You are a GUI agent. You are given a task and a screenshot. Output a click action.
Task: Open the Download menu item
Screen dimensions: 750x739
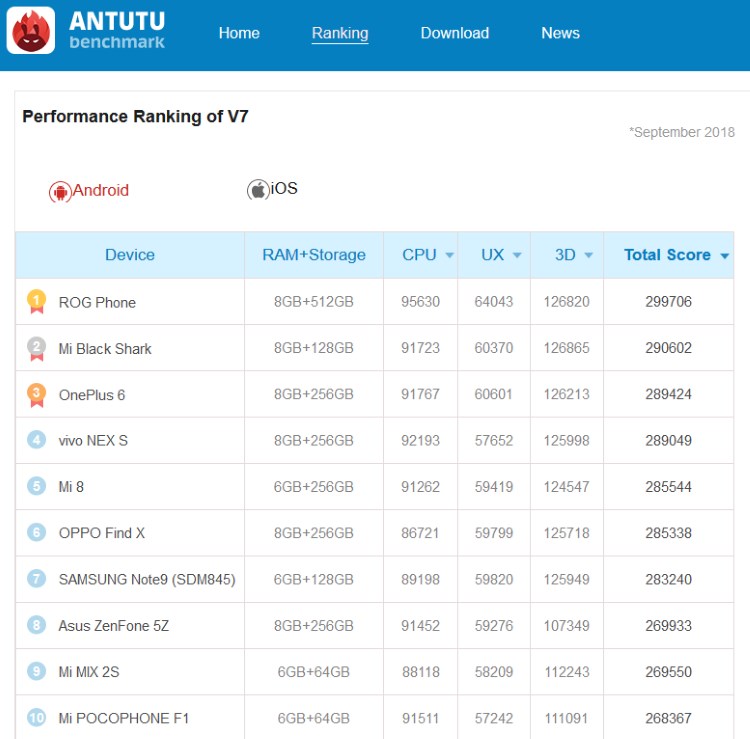(455, 33)
